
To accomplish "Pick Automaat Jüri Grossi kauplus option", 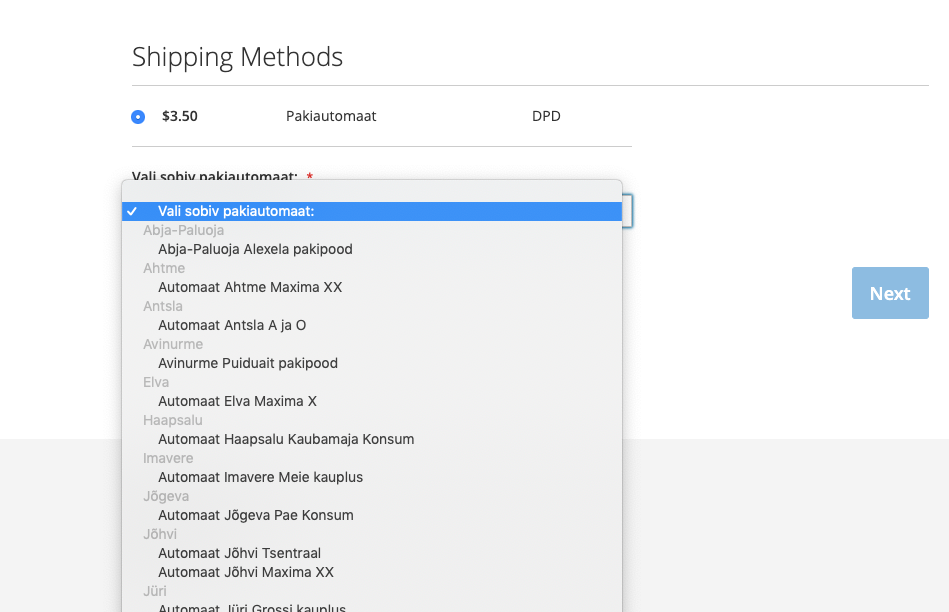I will pos(372,607).
